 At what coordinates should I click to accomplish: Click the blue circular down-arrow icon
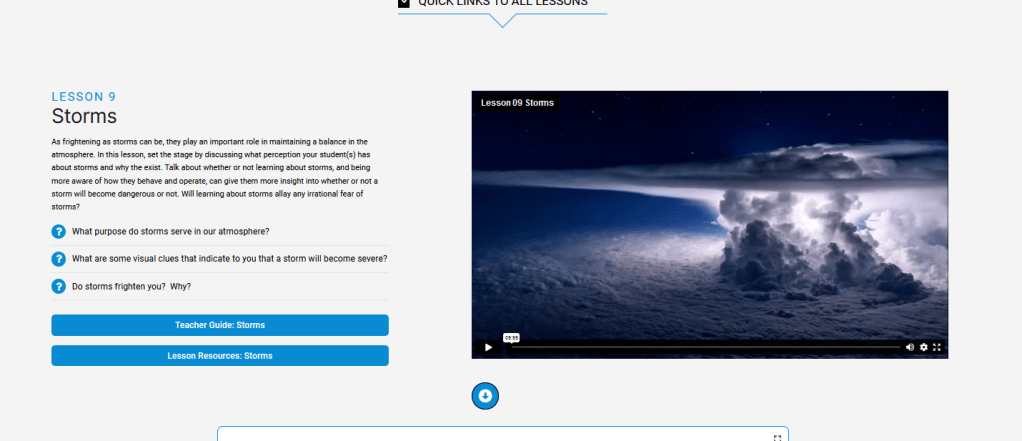coord(485,396)
